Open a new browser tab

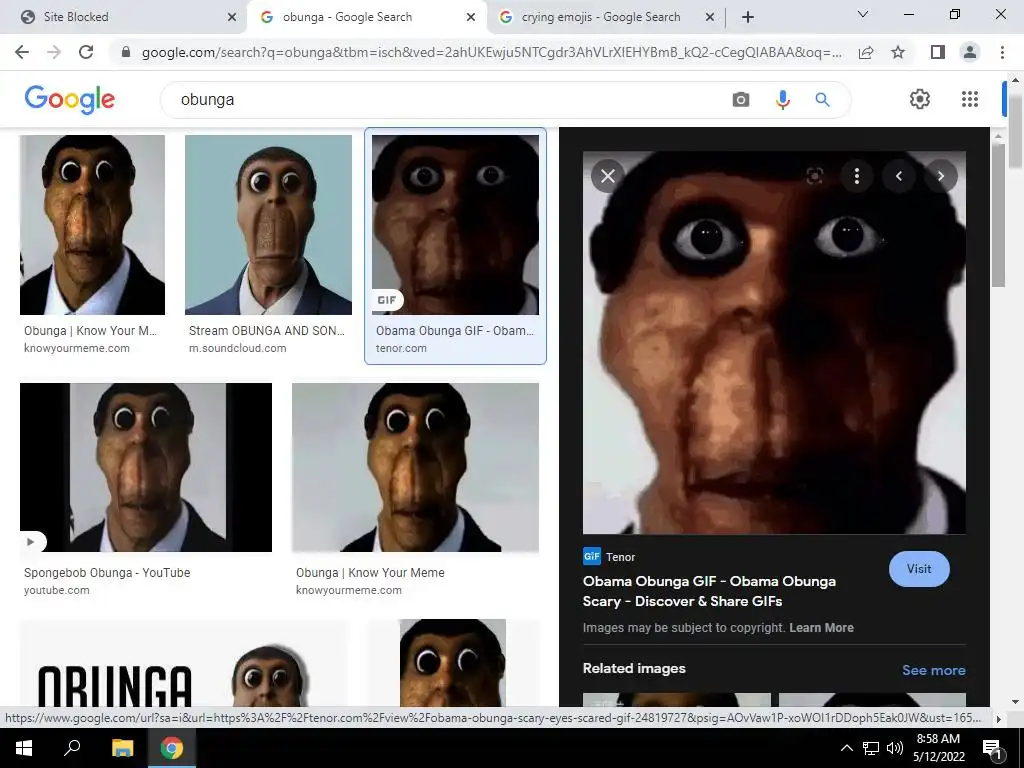coord(748,17)
